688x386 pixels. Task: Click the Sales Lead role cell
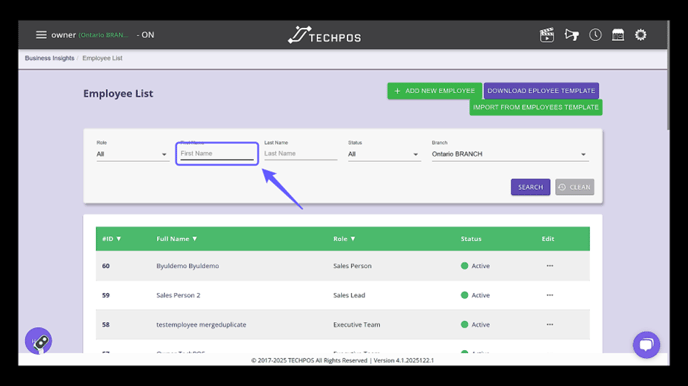coord(349,295)
